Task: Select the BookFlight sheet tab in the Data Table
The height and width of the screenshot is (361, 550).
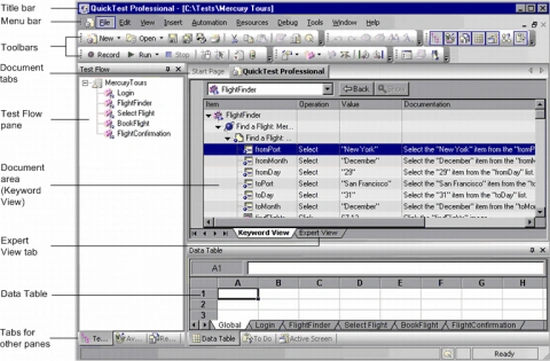Action: click(x=420, y=325)
